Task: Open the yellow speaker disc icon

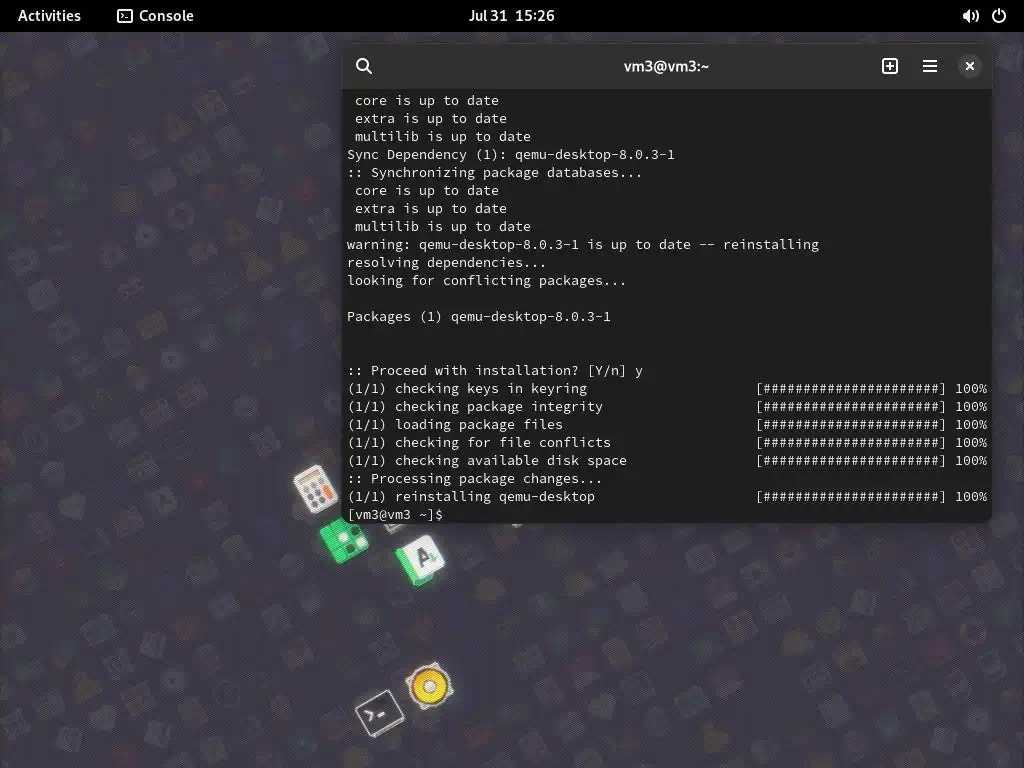Action: [x=429, y=686]
